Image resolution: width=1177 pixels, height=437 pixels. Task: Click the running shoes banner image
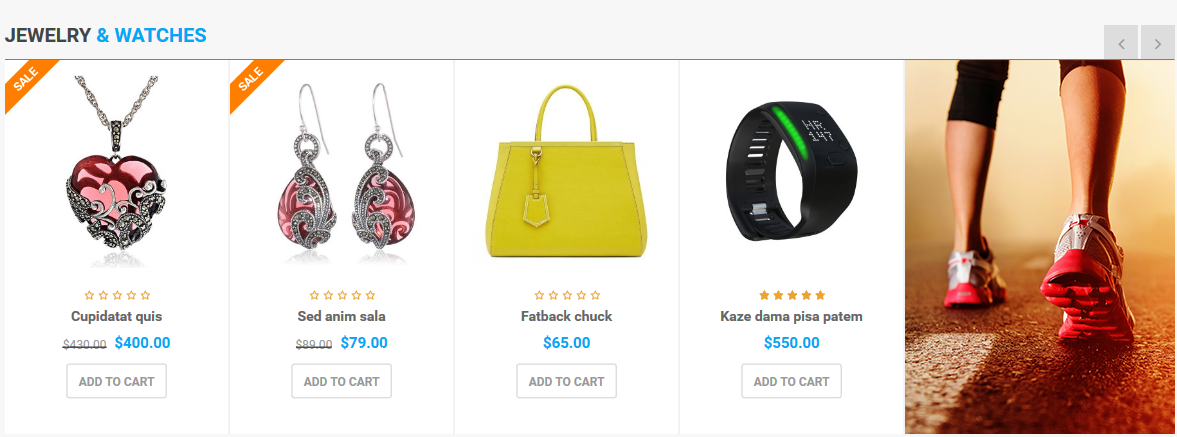[1040, 247]
